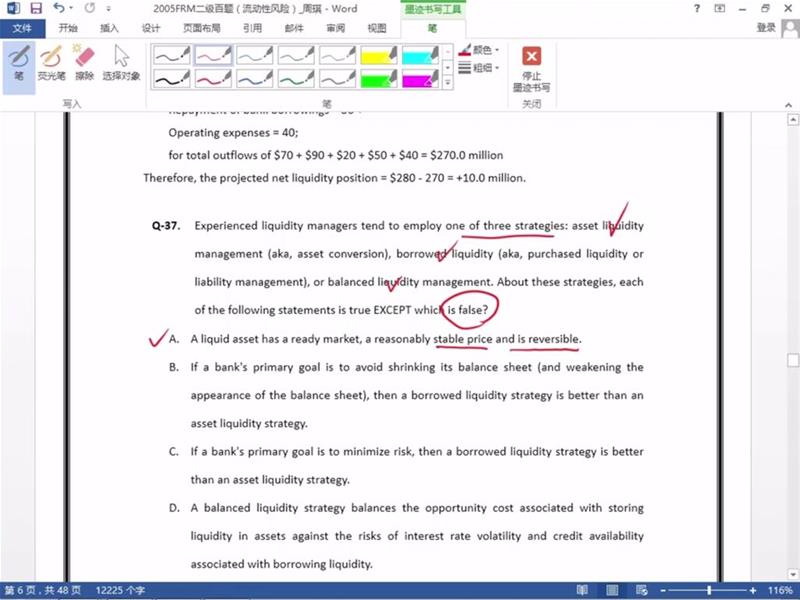Undo the last action
Screen dimensions: 800x600
click(x=58, y=8)
